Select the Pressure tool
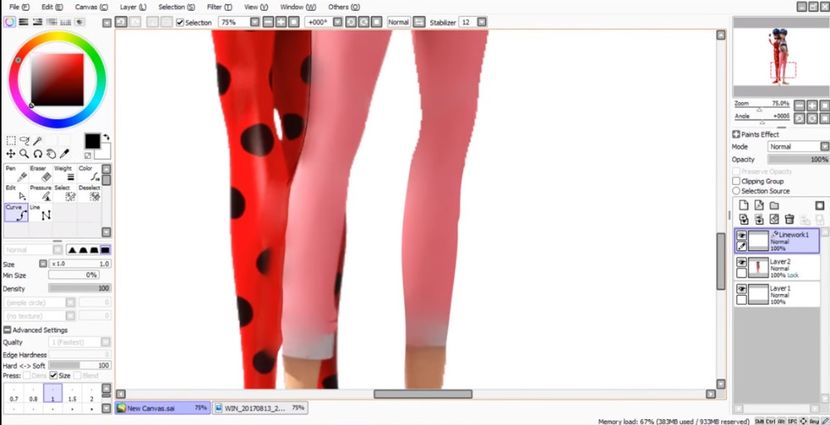 click(40, 193)
